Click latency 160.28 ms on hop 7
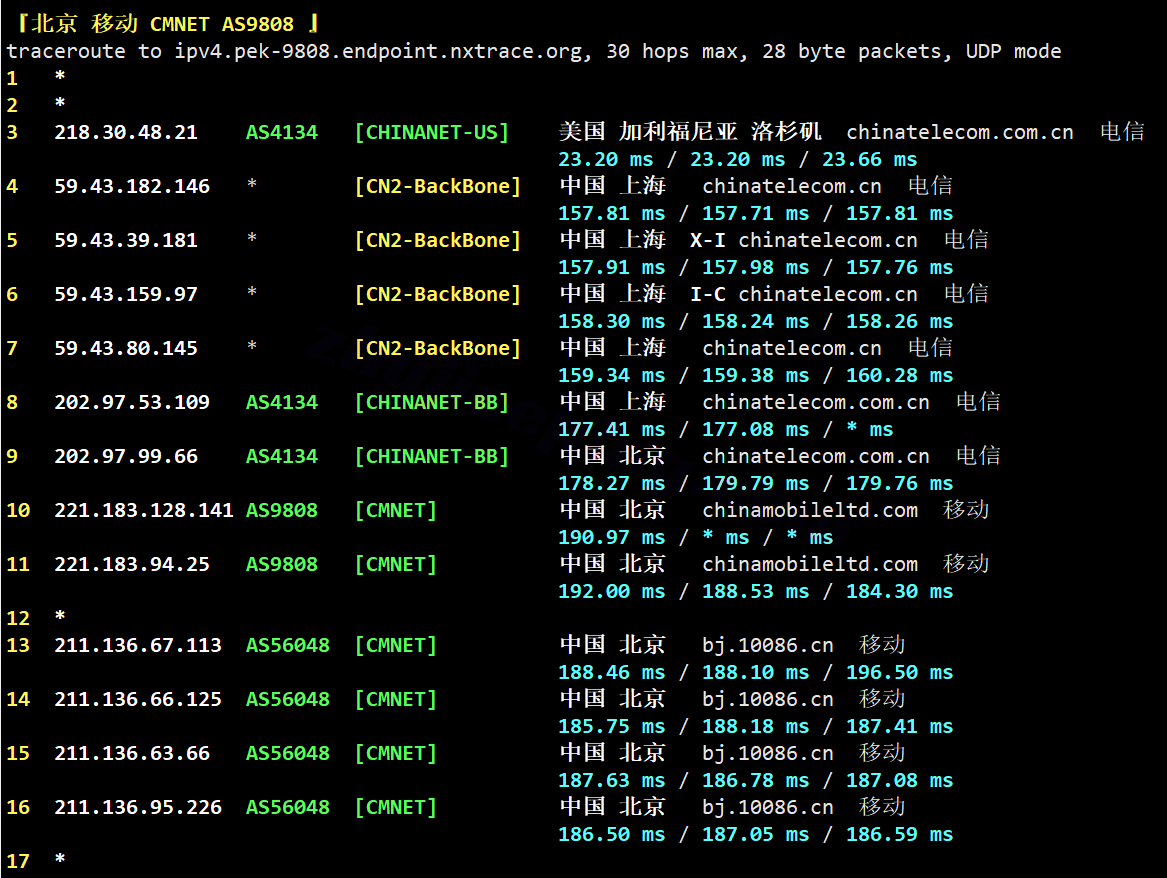 tap(899, 376)
